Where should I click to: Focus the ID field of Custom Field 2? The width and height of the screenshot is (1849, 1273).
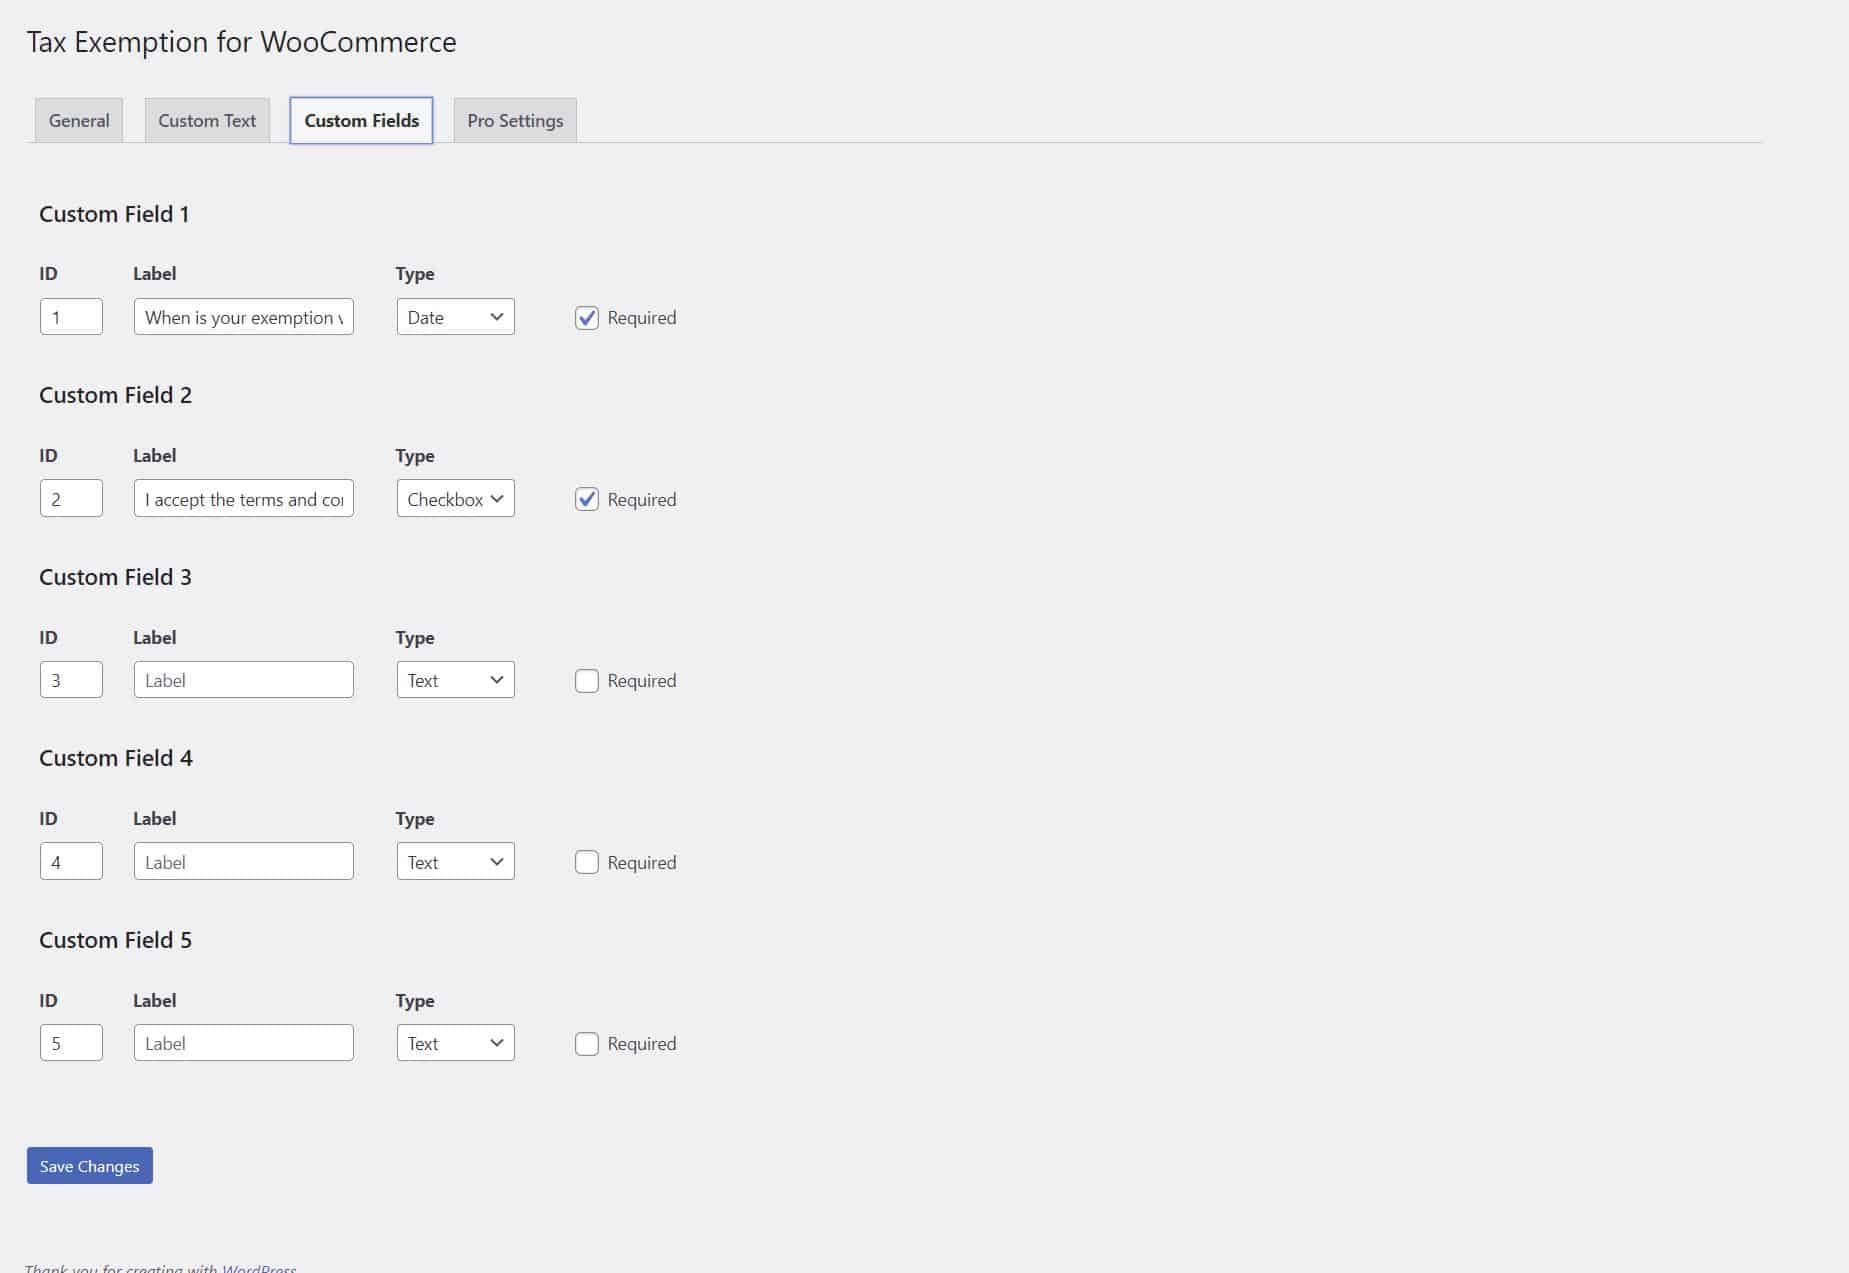pyautogui.click(x=71, y=498)
